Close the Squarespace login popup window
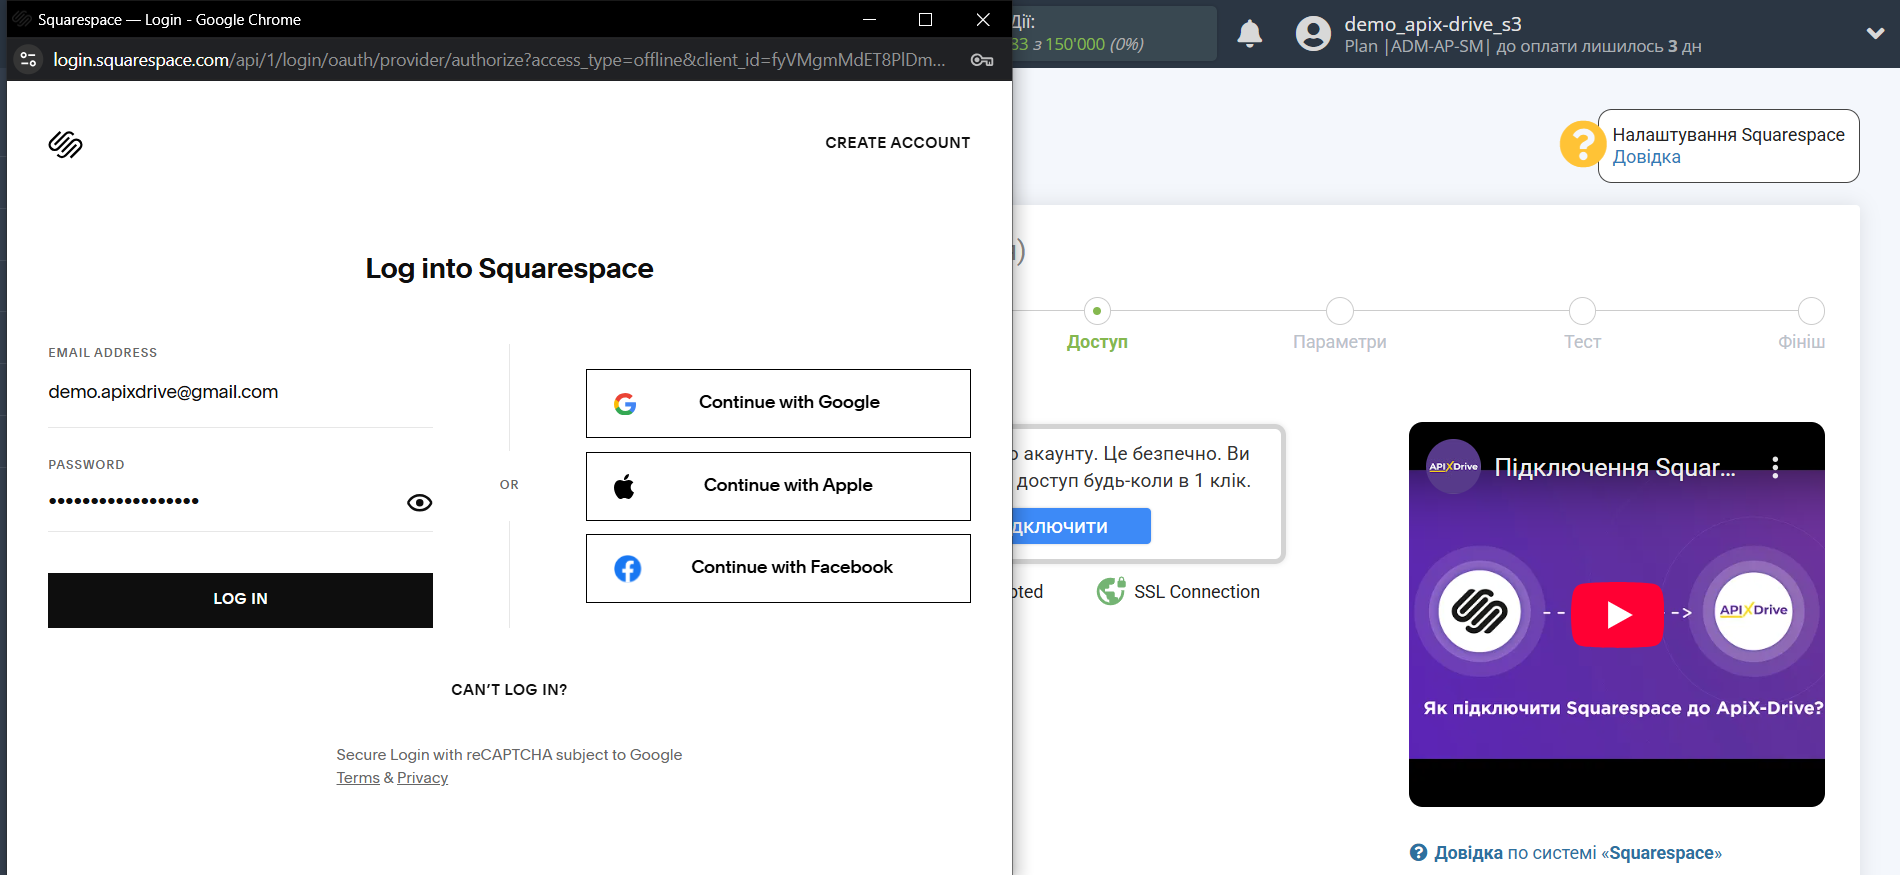The width and height of the screenshot is (1900, 875). (x=983, y=19)
